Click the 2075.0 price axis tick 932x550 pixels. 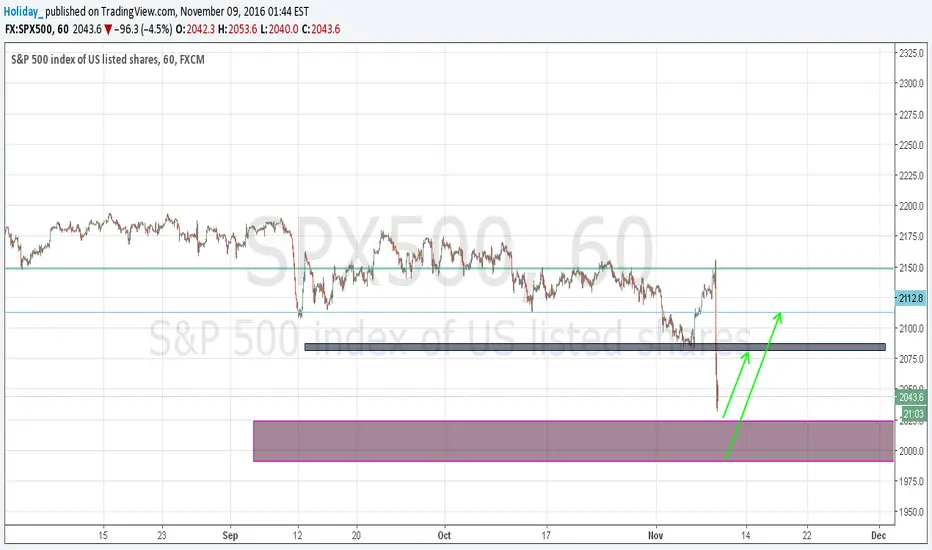pos(911,359)
